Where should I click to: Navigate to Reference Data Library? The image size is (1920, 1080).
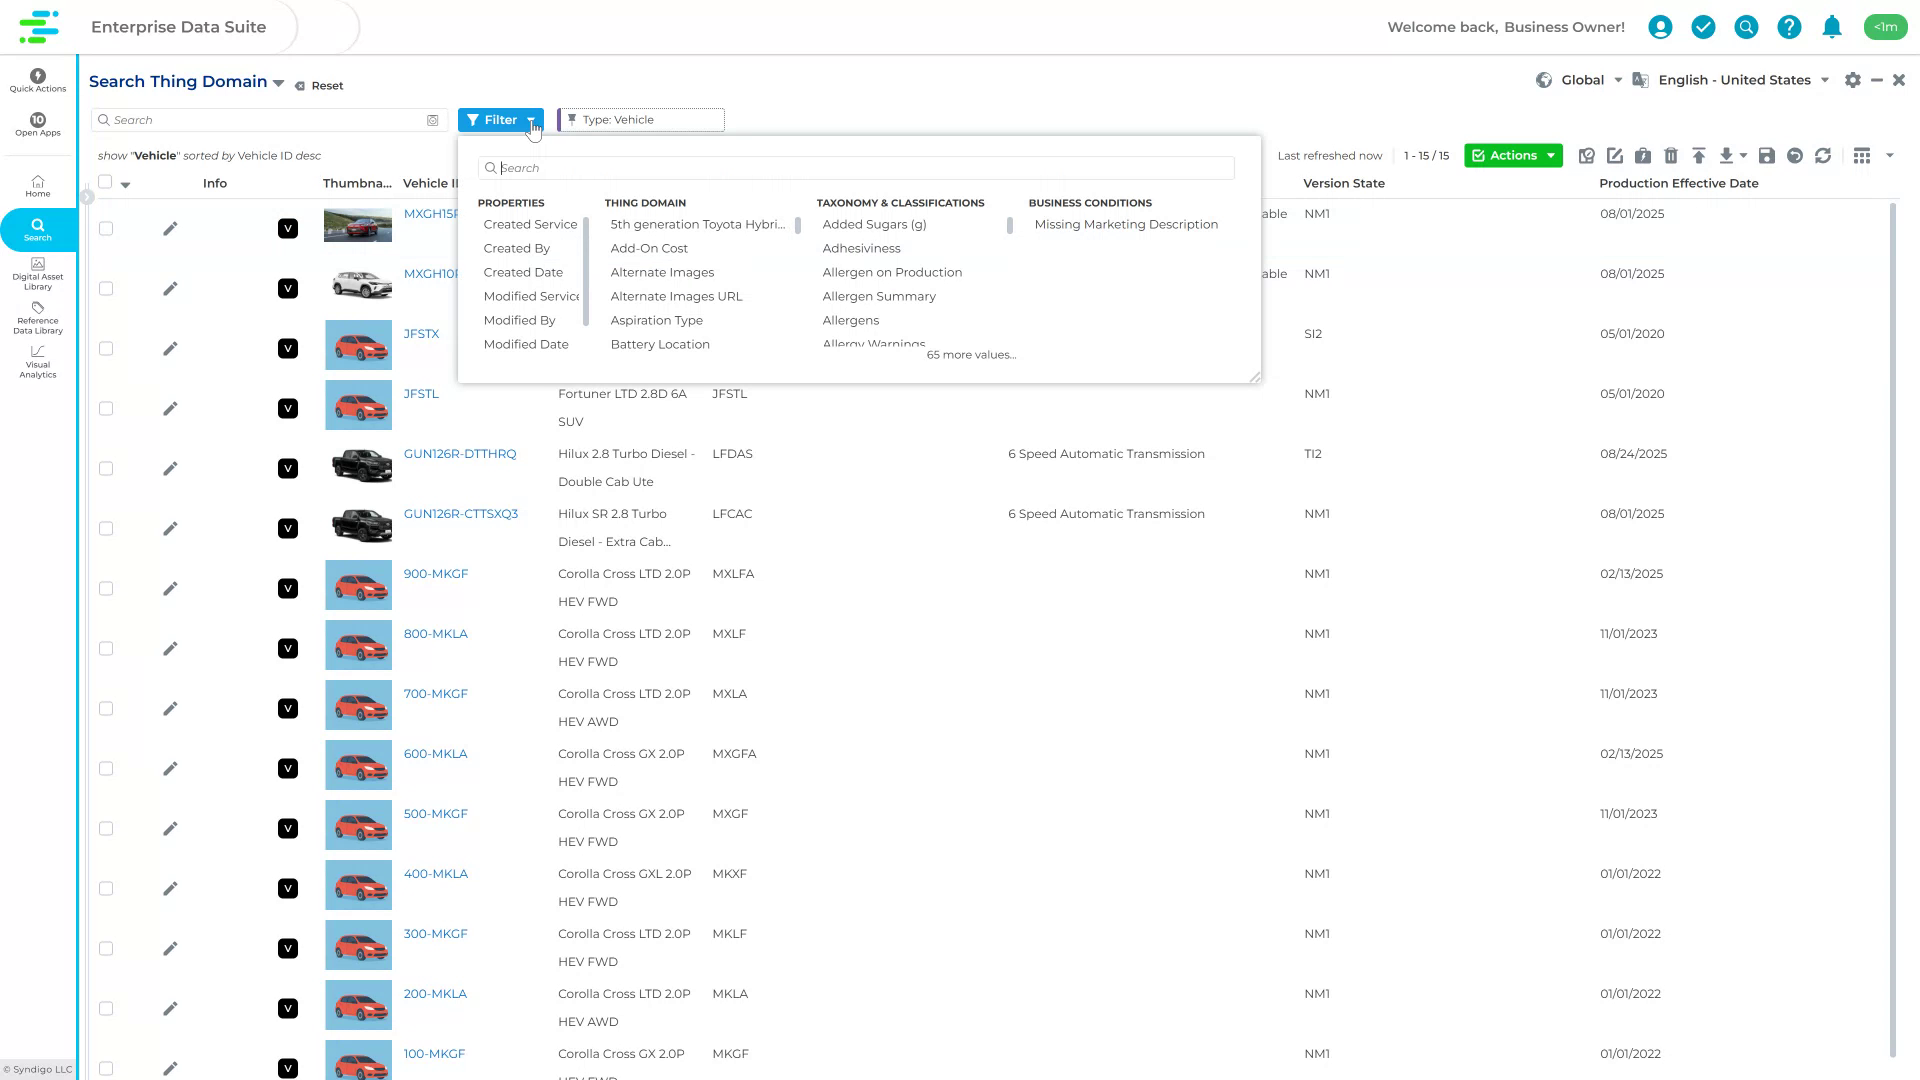pyautogui.click(x=37, y=320)
